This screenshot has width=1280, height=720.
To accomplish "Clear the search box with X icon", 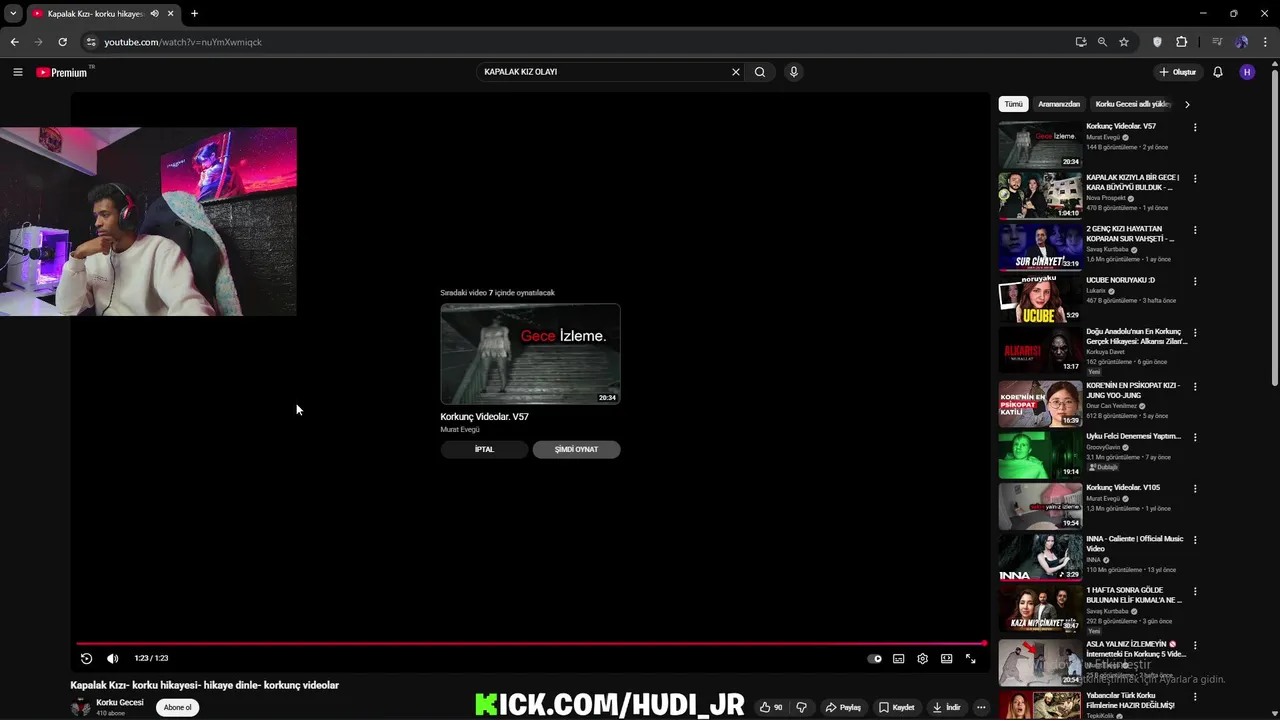I will 736,72.
